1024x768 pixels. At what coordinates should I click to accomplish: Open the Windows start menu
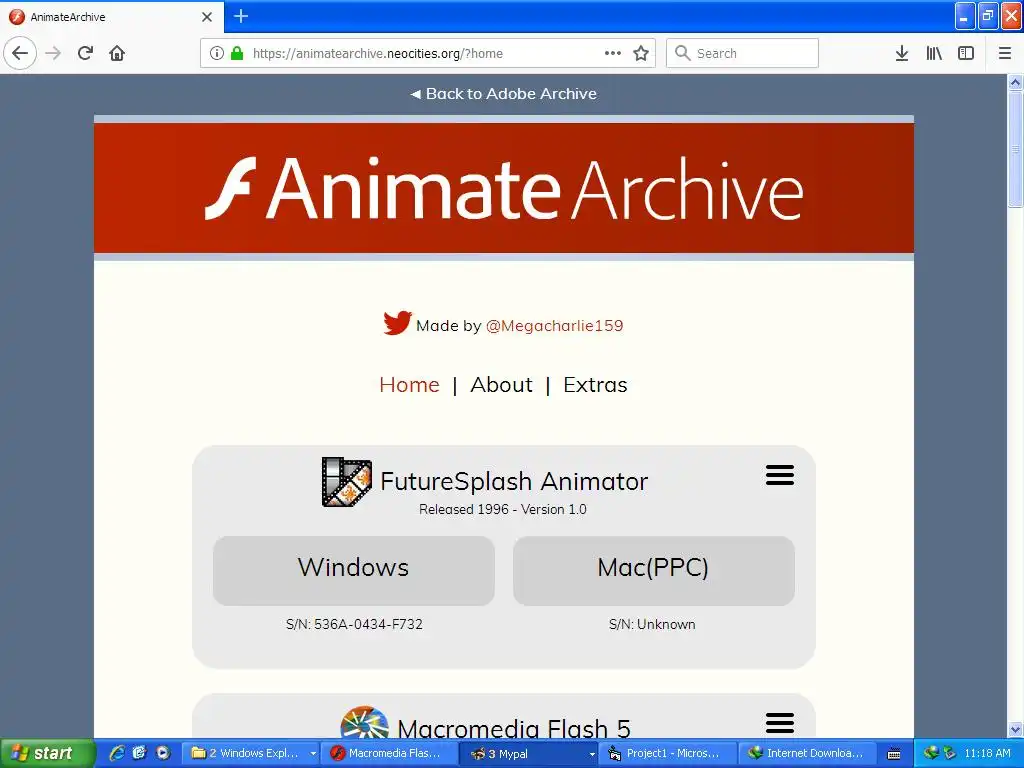pos(46,754)
